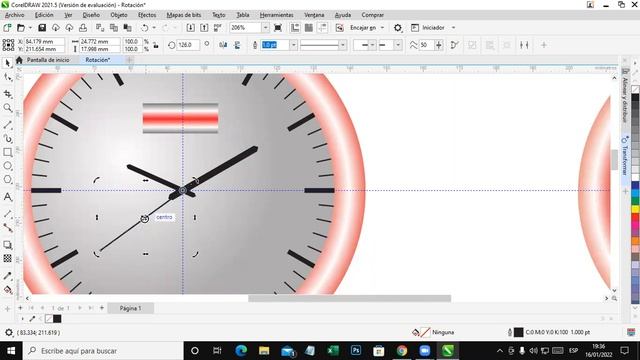640x360 pixels.
Task: Select the Página 1 page tab
Action: point(131,308)
